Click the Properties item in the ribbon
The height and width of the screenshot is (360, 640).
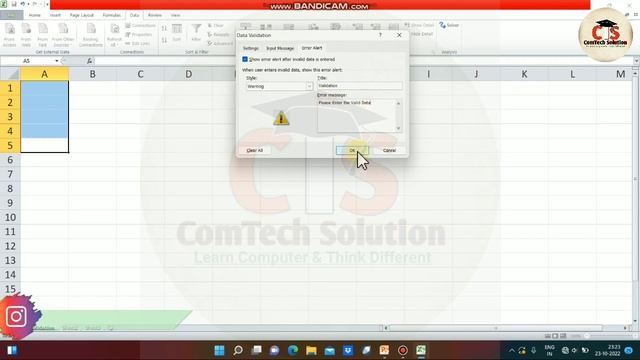(x=139, y=35)
